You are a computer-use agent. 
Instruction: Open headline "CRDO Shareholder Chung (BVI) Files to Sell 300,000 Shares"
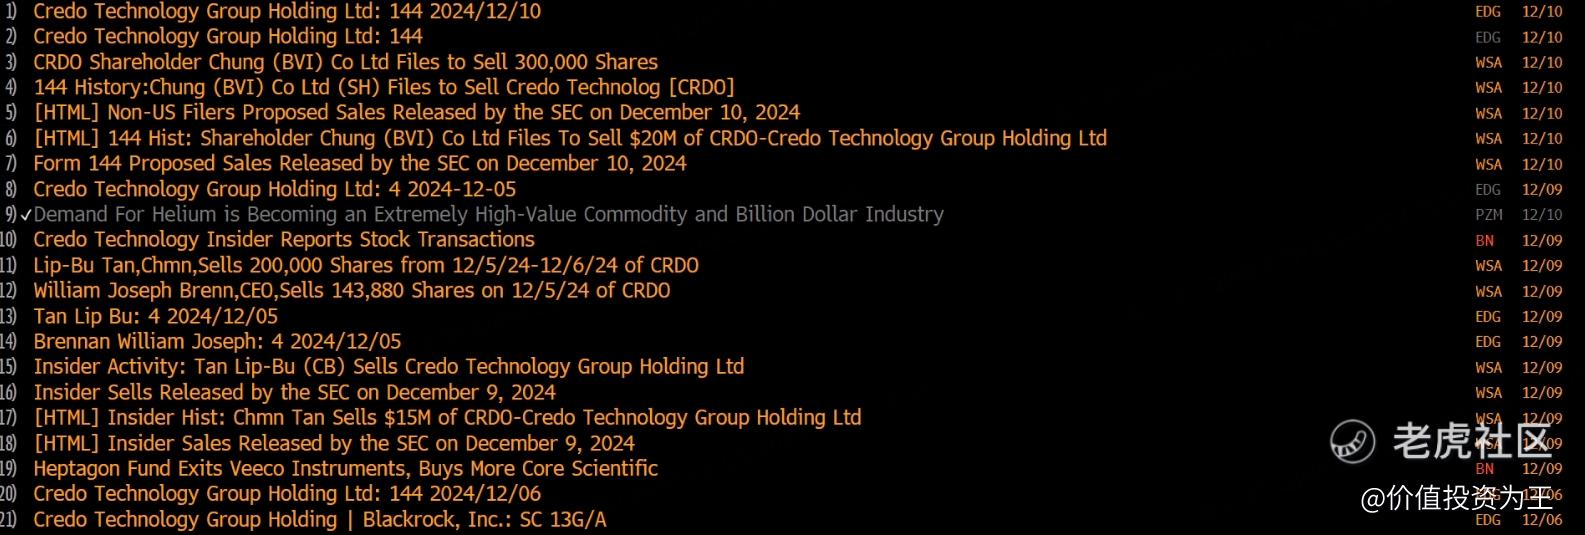[345, 62]
